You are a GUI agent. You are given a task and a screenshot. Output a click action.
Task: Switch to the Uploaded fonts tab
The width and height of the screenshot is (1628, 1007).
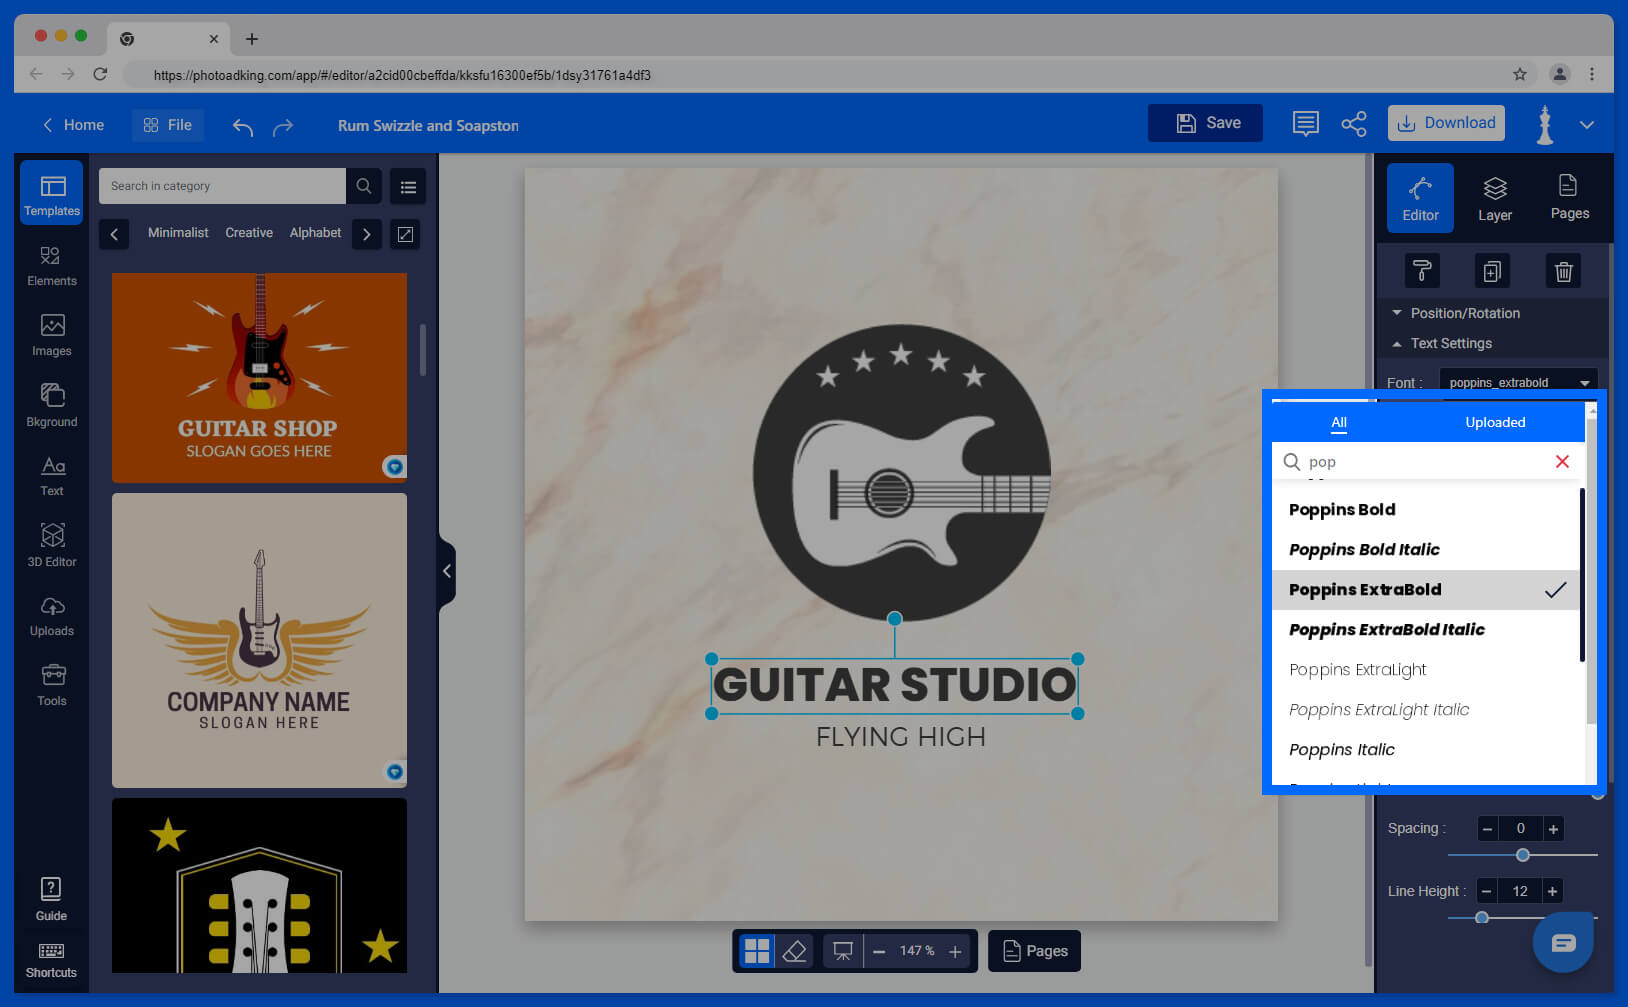click(x=1495, y=422)
